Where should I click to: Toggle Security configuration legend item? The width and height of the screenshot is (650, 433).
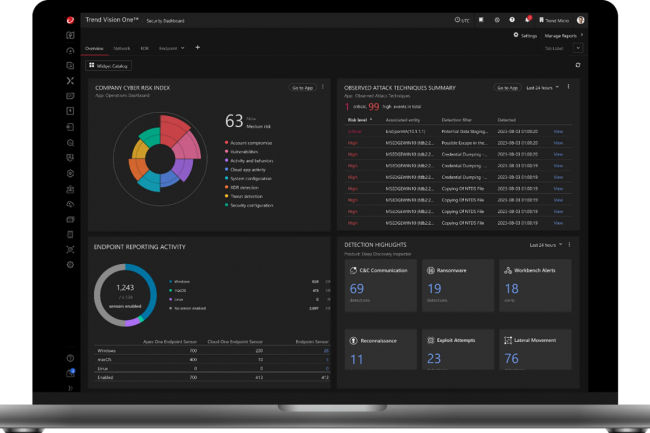click(x=248, y=204)
